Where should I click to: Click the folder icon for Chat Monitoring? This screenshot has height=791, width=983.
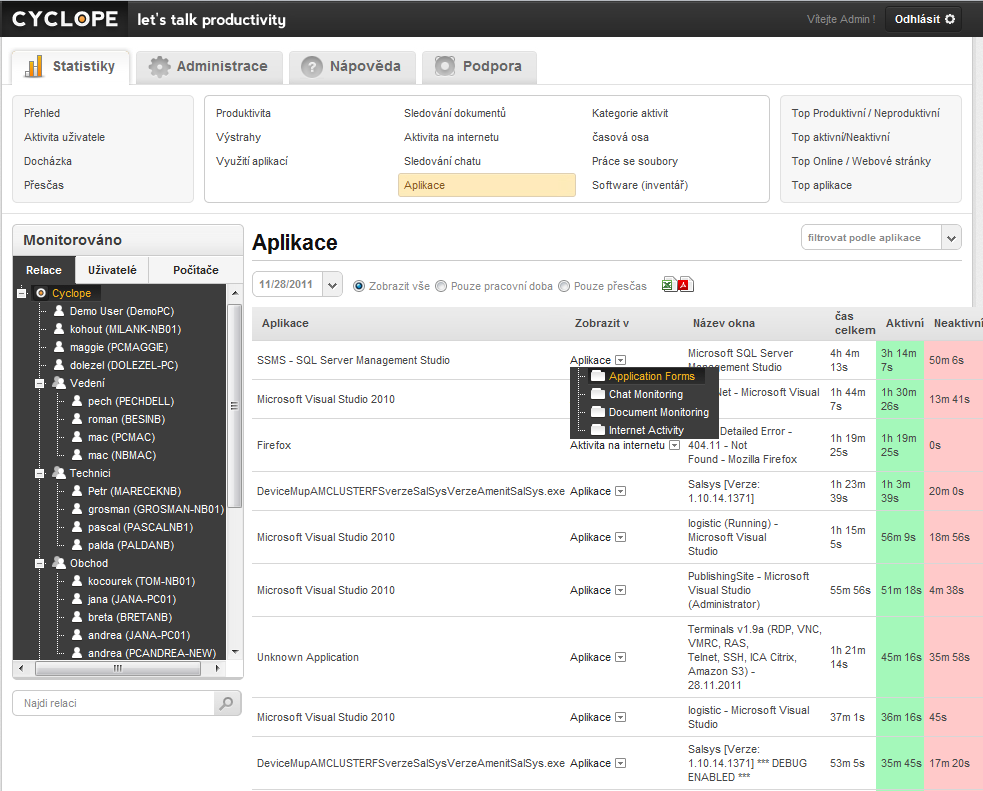pos(598,394)
